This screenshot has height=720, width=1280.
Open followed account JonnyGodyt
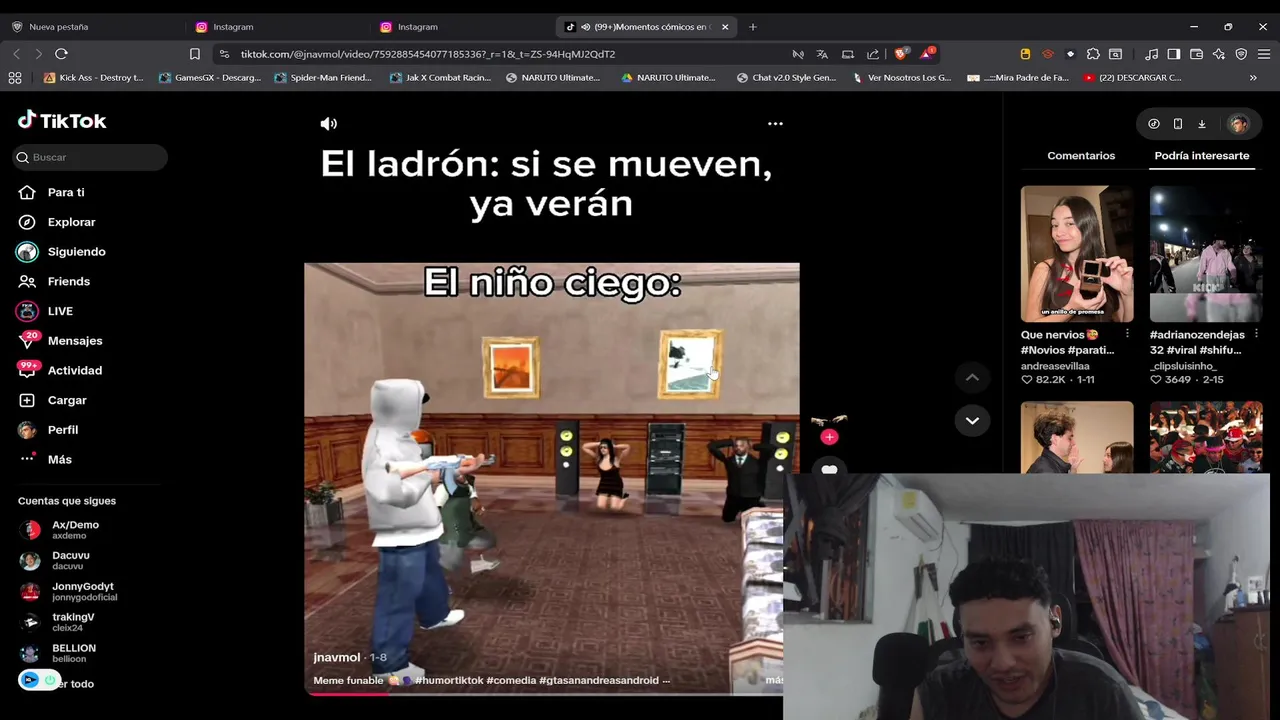(69, 592)
